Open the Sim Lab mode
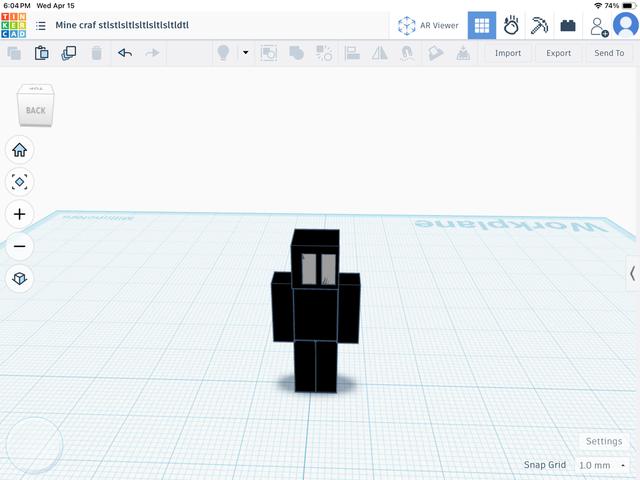This screenshot has width=640, height=480. 511,25
